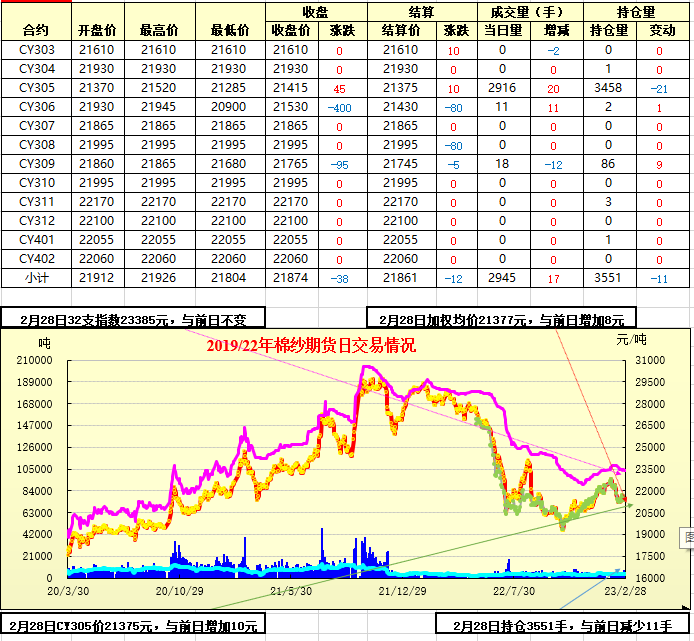Viewport: 694px width, 641px height.
Task: Click the CY305 contract row label
Action: pos(36,88)
